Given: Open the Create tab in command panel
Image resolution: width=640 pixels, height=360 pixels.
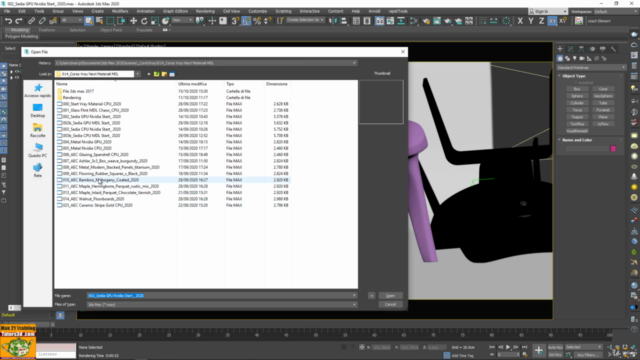Looking at the screenshot, I should (x=560, y=49).
